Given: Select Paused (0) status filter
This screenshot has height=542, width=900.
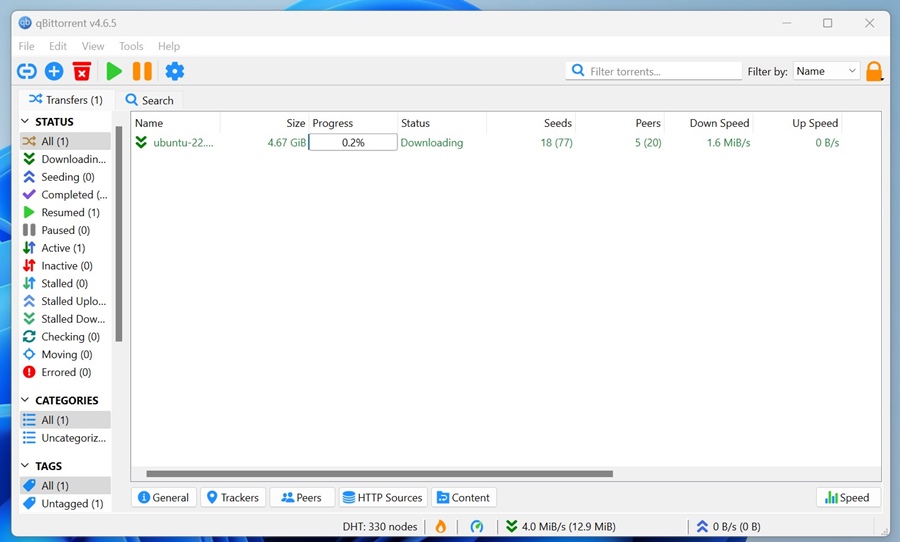Looking at the screenshot, I should [x=65, y=230].
